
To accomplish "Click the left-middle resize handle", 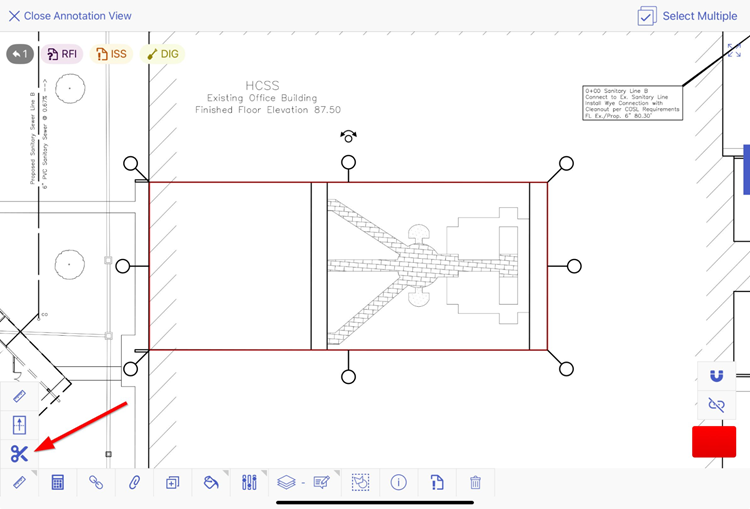I will tap(123, 266).
